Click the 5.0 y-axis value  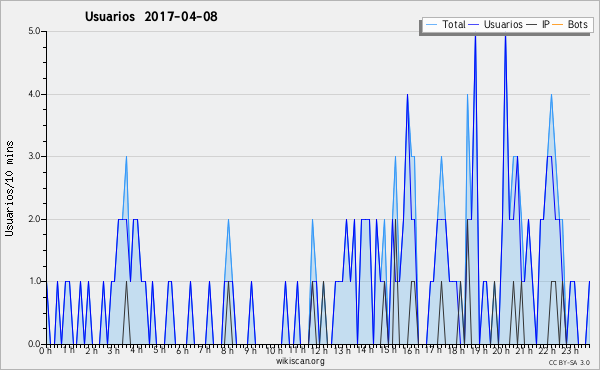34,31
